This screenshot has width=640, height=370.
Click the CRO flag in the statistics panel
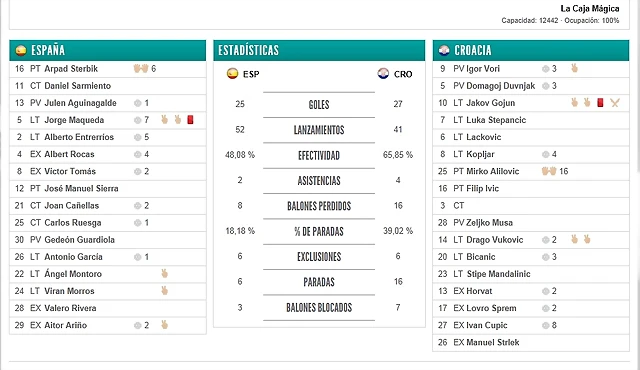(x=383, y=74)
